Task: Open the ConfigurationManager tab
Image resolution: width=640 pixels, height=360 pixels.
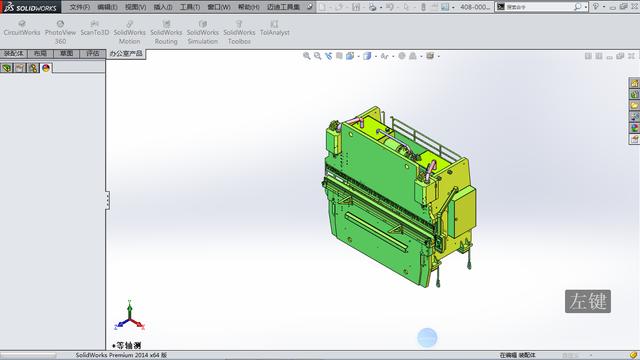Action: [33, 68]
